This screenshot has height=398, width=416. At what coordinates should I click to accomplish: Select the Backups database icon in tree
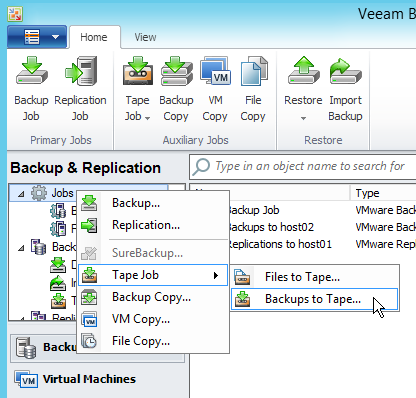pos(38,247)
